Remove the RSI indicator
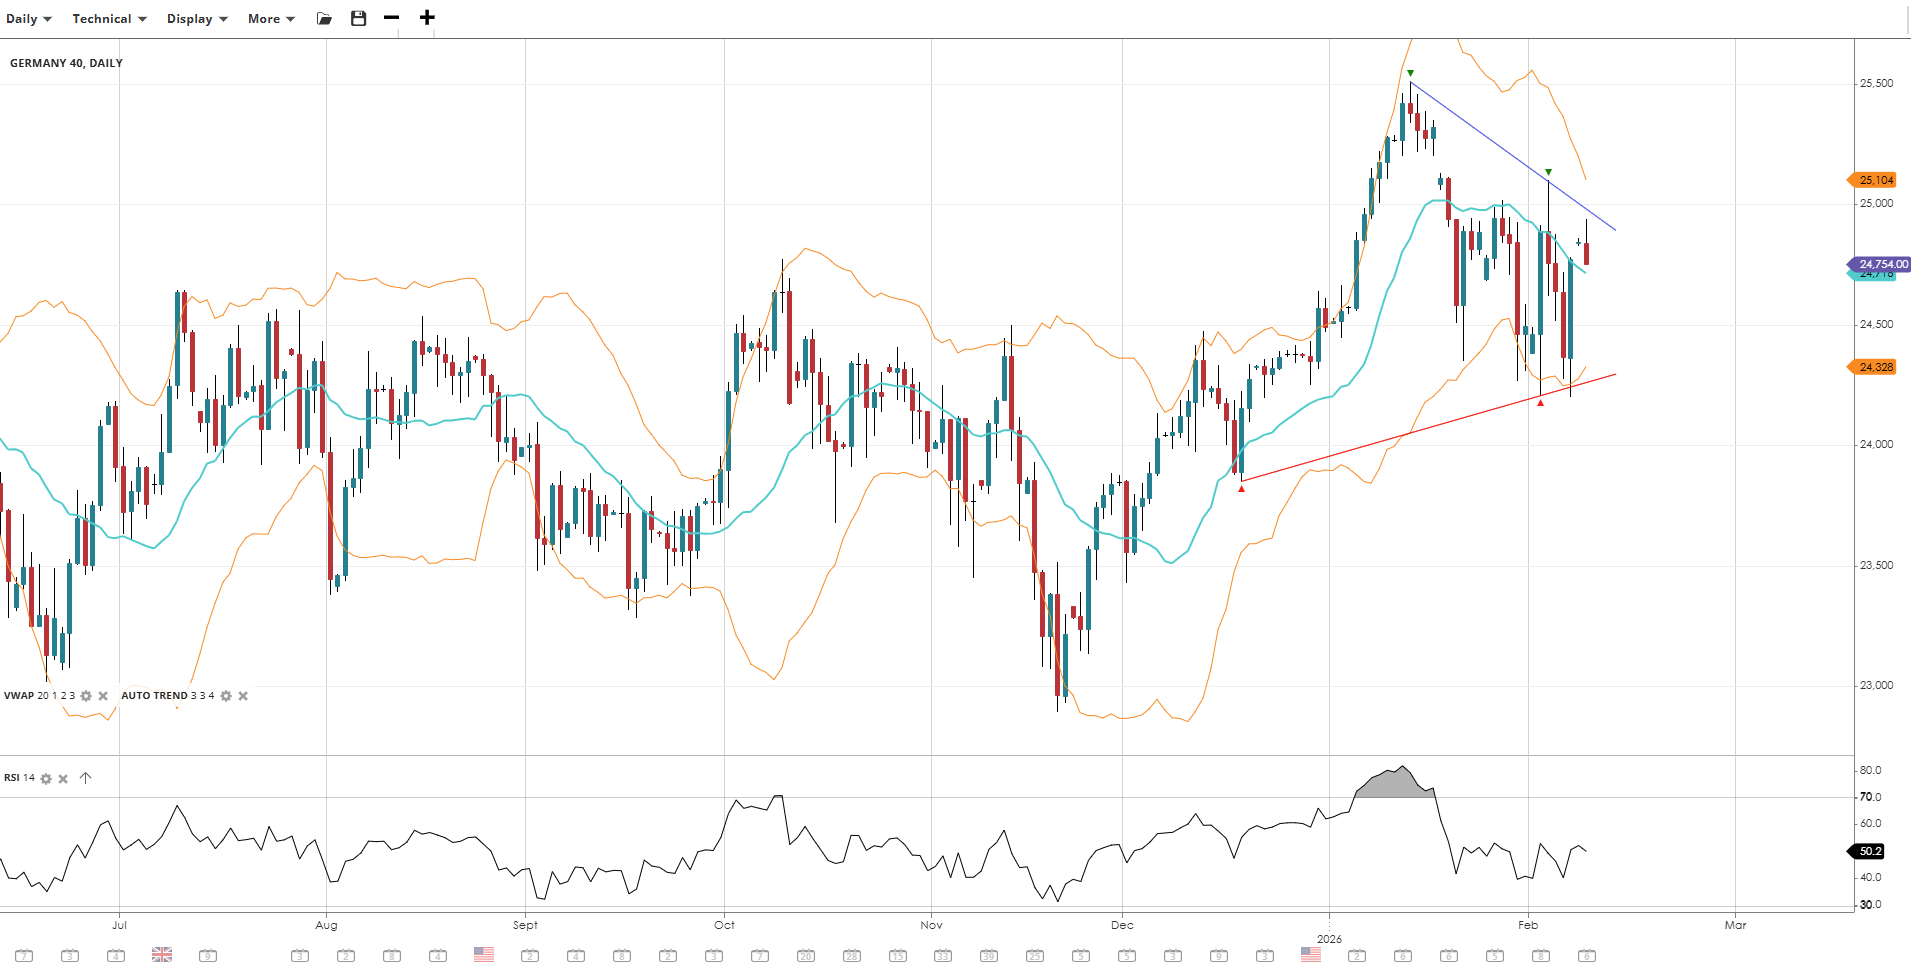 coord(63,778)
